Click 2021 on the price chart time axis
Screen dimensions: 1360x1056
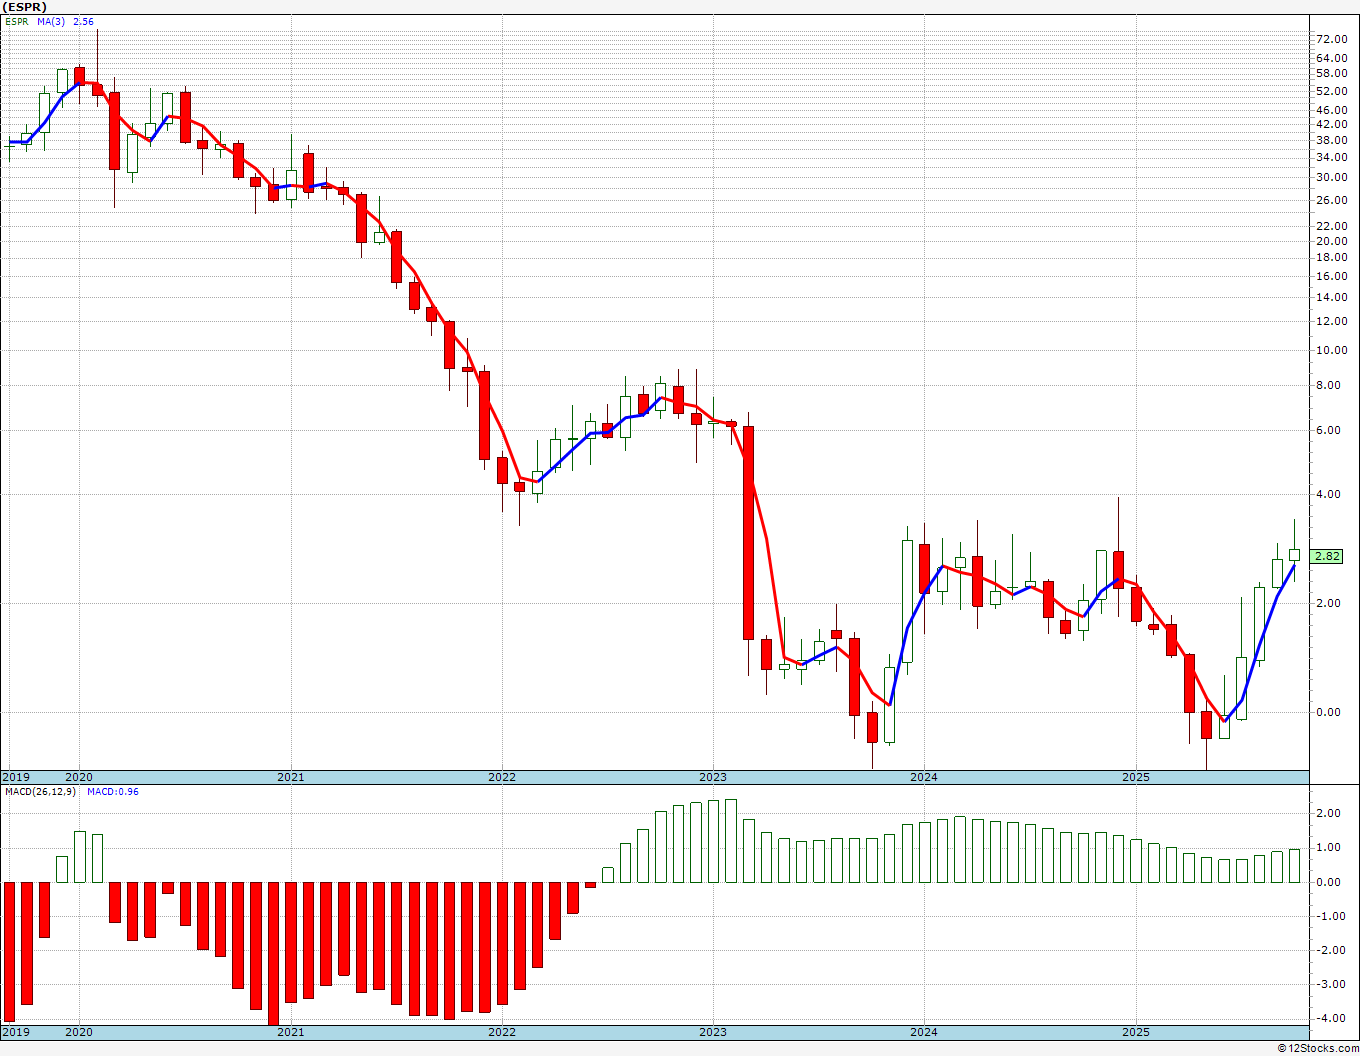pyautogui.click(x=290, y=777)
